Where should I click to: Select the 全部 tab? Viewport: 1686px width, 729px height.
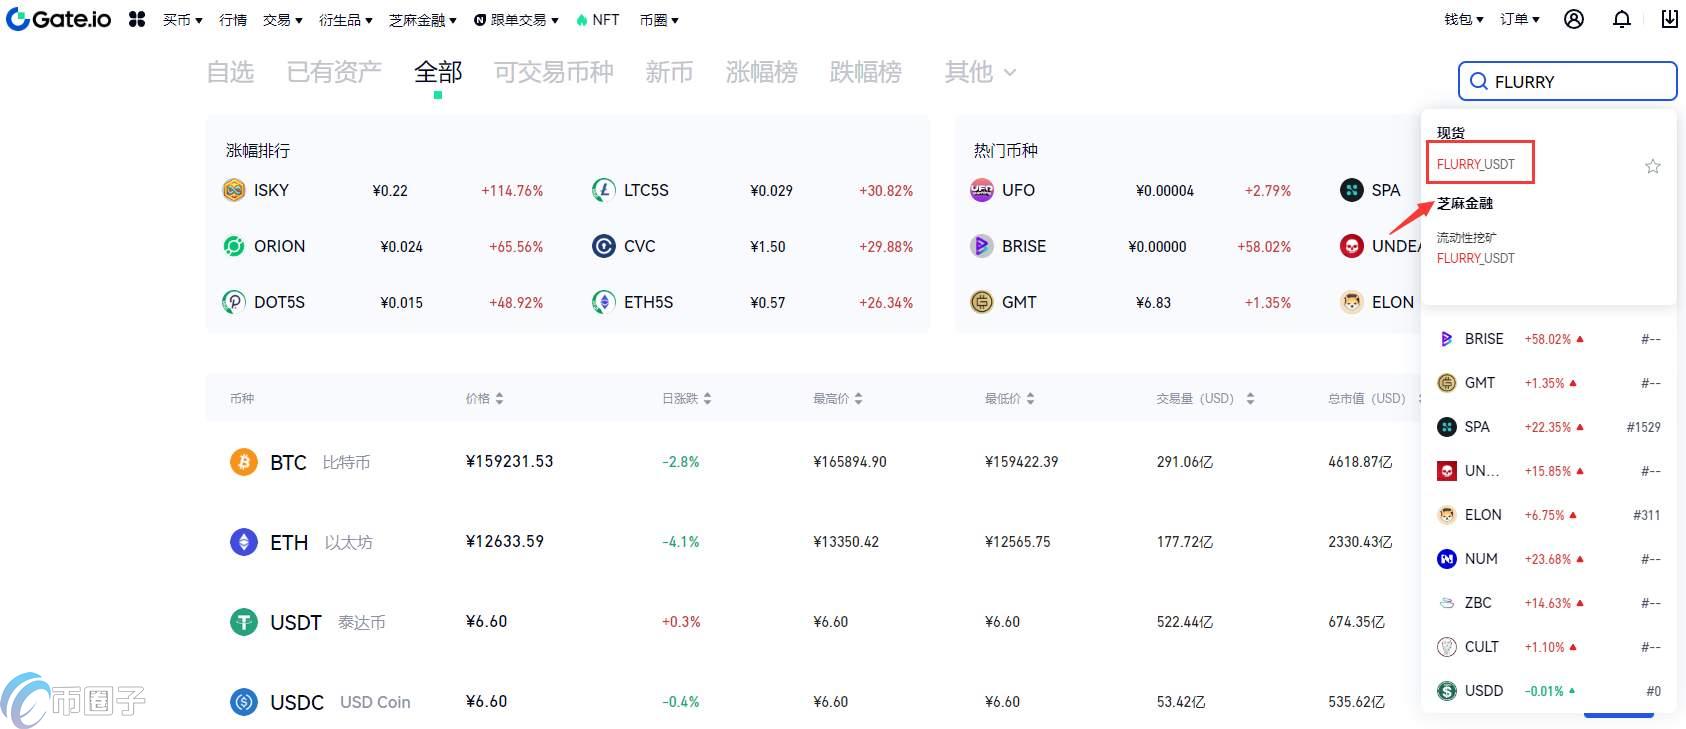(x=438, y=72)
